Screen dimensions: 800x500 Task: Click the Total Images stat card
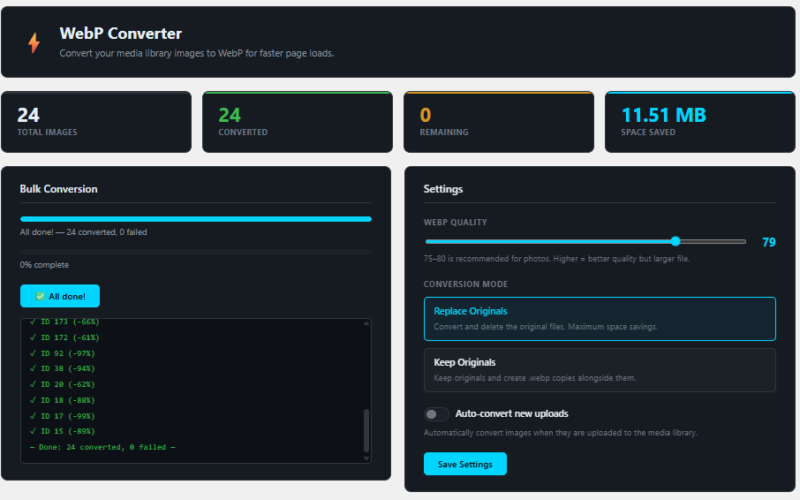point(96,122)
